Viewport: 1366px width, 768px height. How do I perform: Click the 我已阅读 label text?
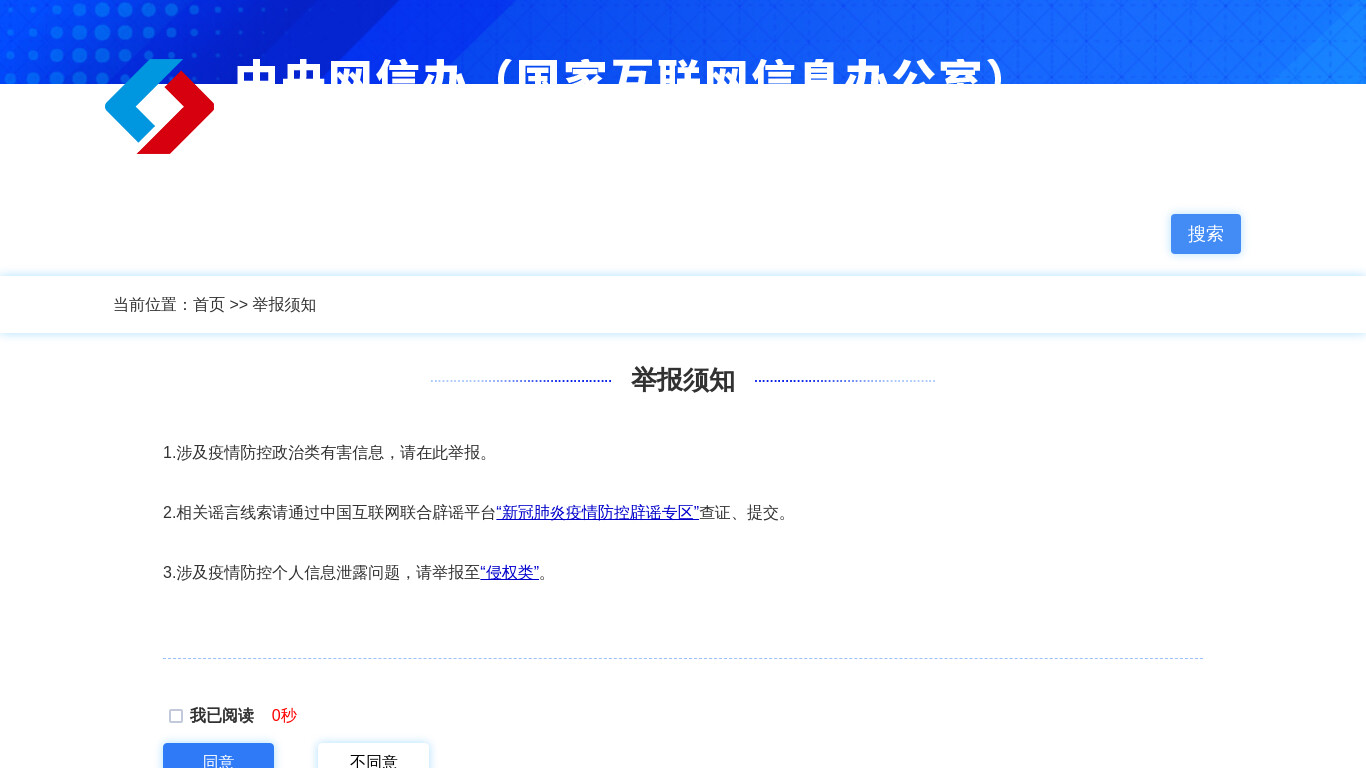222,716
